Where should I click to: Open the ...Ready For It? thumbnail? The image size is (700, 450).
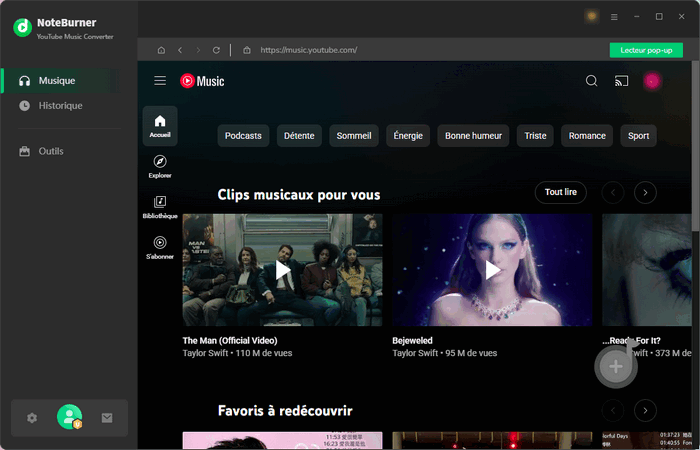(x=646, y=270)
